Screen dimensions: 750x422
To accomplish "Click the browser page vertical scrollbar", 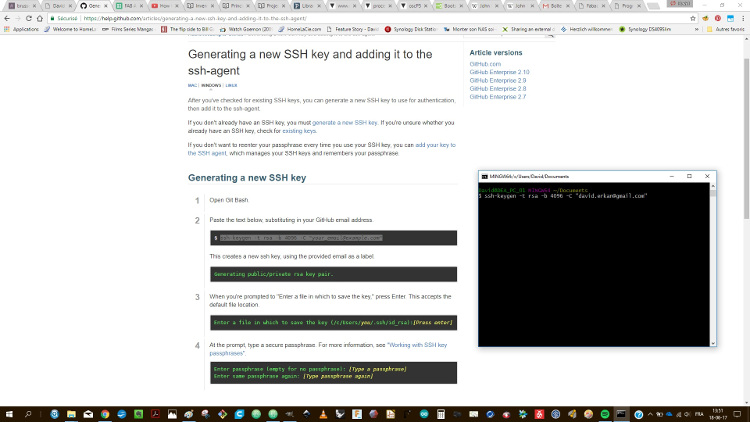I will (x=746, y=138).
